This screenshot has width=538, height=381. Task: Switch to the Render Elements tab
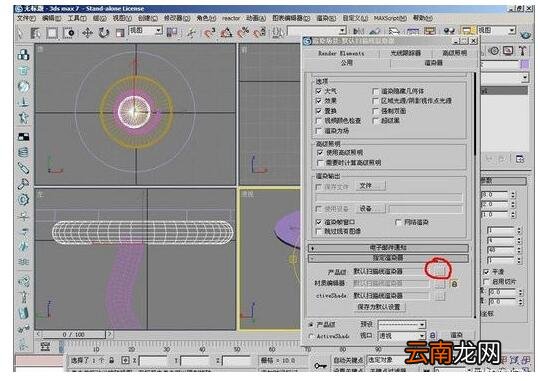click(341, 53)
